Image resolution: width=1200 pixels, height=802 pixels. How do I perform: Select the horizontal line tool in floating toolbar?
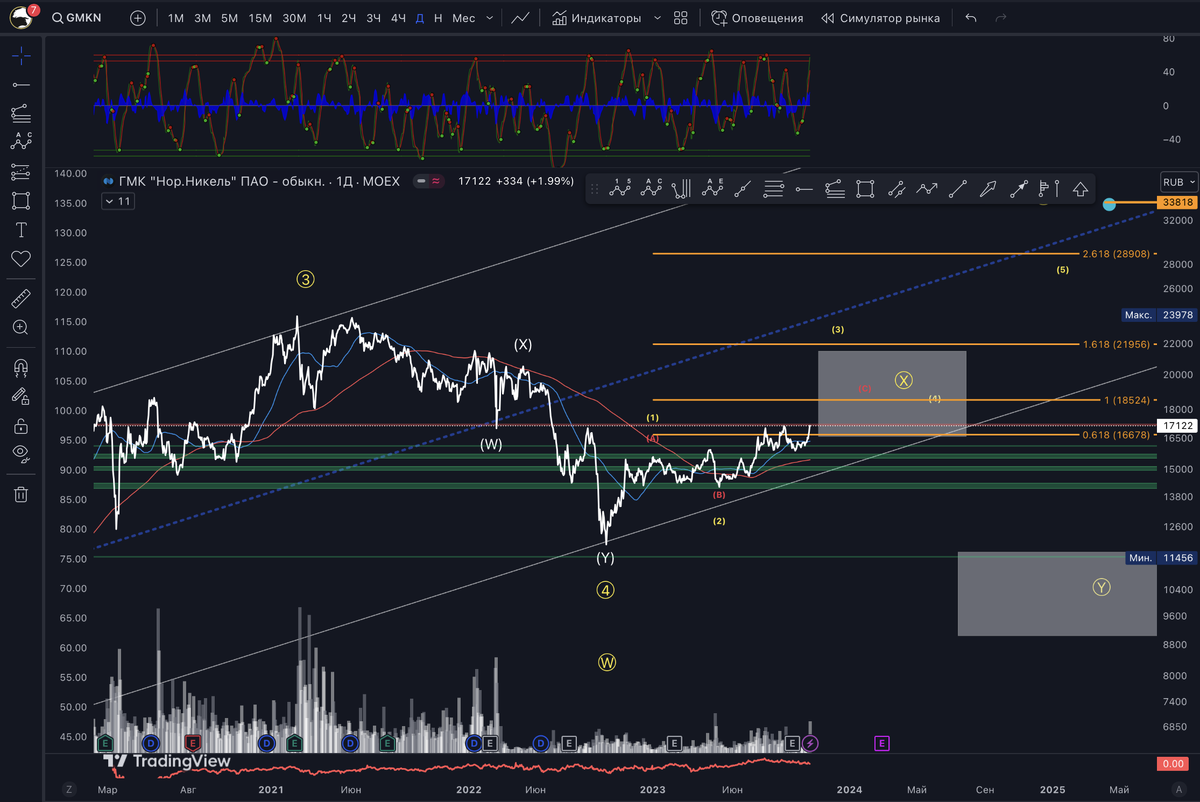coord(804,187)
